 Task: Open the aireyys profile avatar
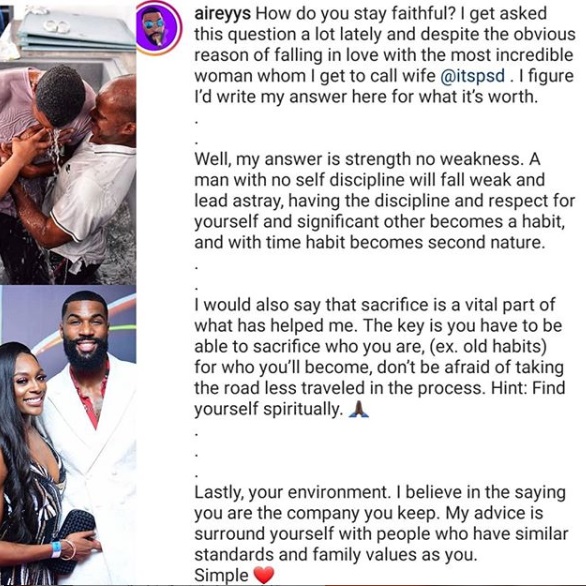pyautogui.click(x=158, y=28)
